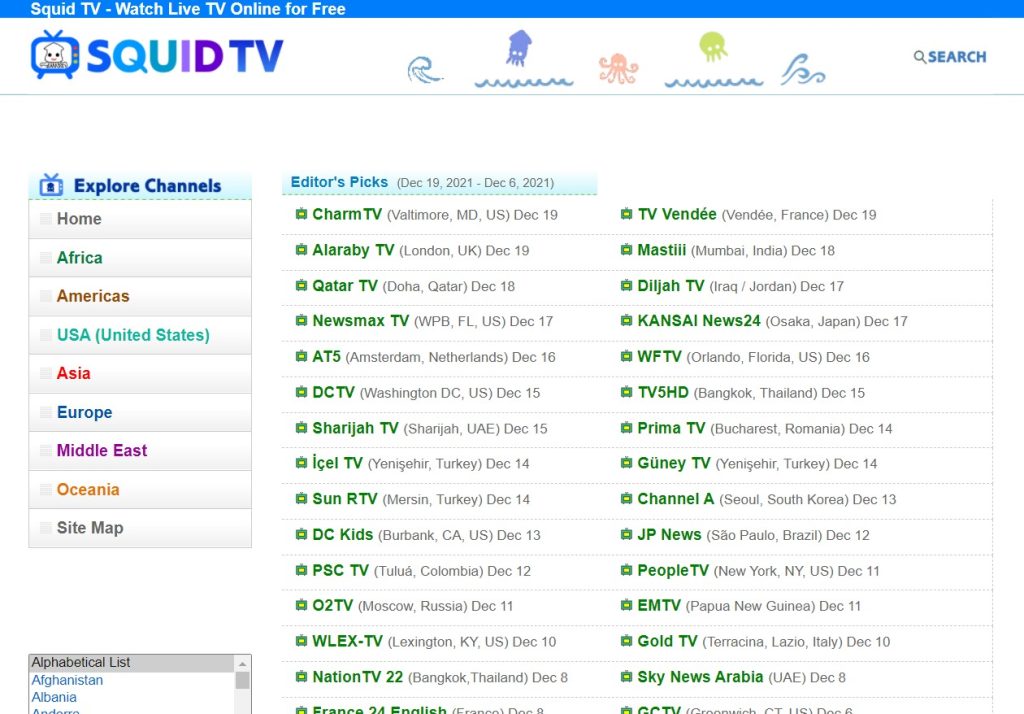The image size is (1024, 714).
Task: Click the TV icon beside Güney TV
Action: click(626, 462)
